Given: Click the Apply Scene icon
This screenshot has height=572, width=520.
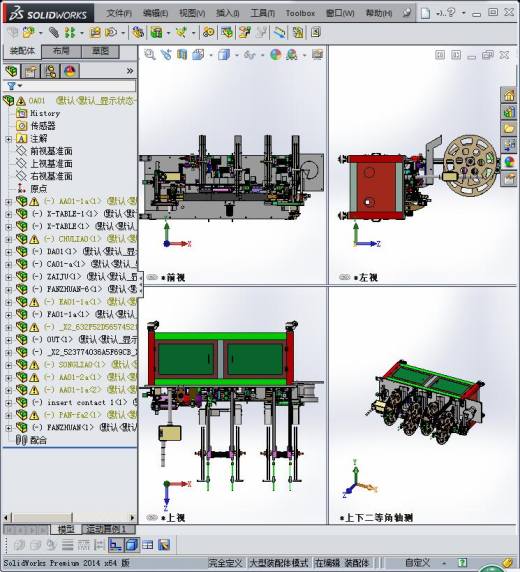Looking at the screenshot, I should coord(292,55).
